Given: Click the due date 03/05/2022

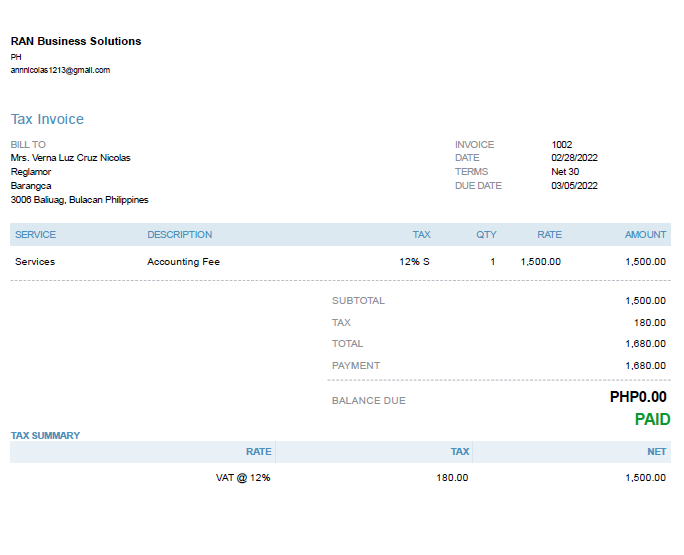Looking at the screenshot, I should tap(574, 186).
